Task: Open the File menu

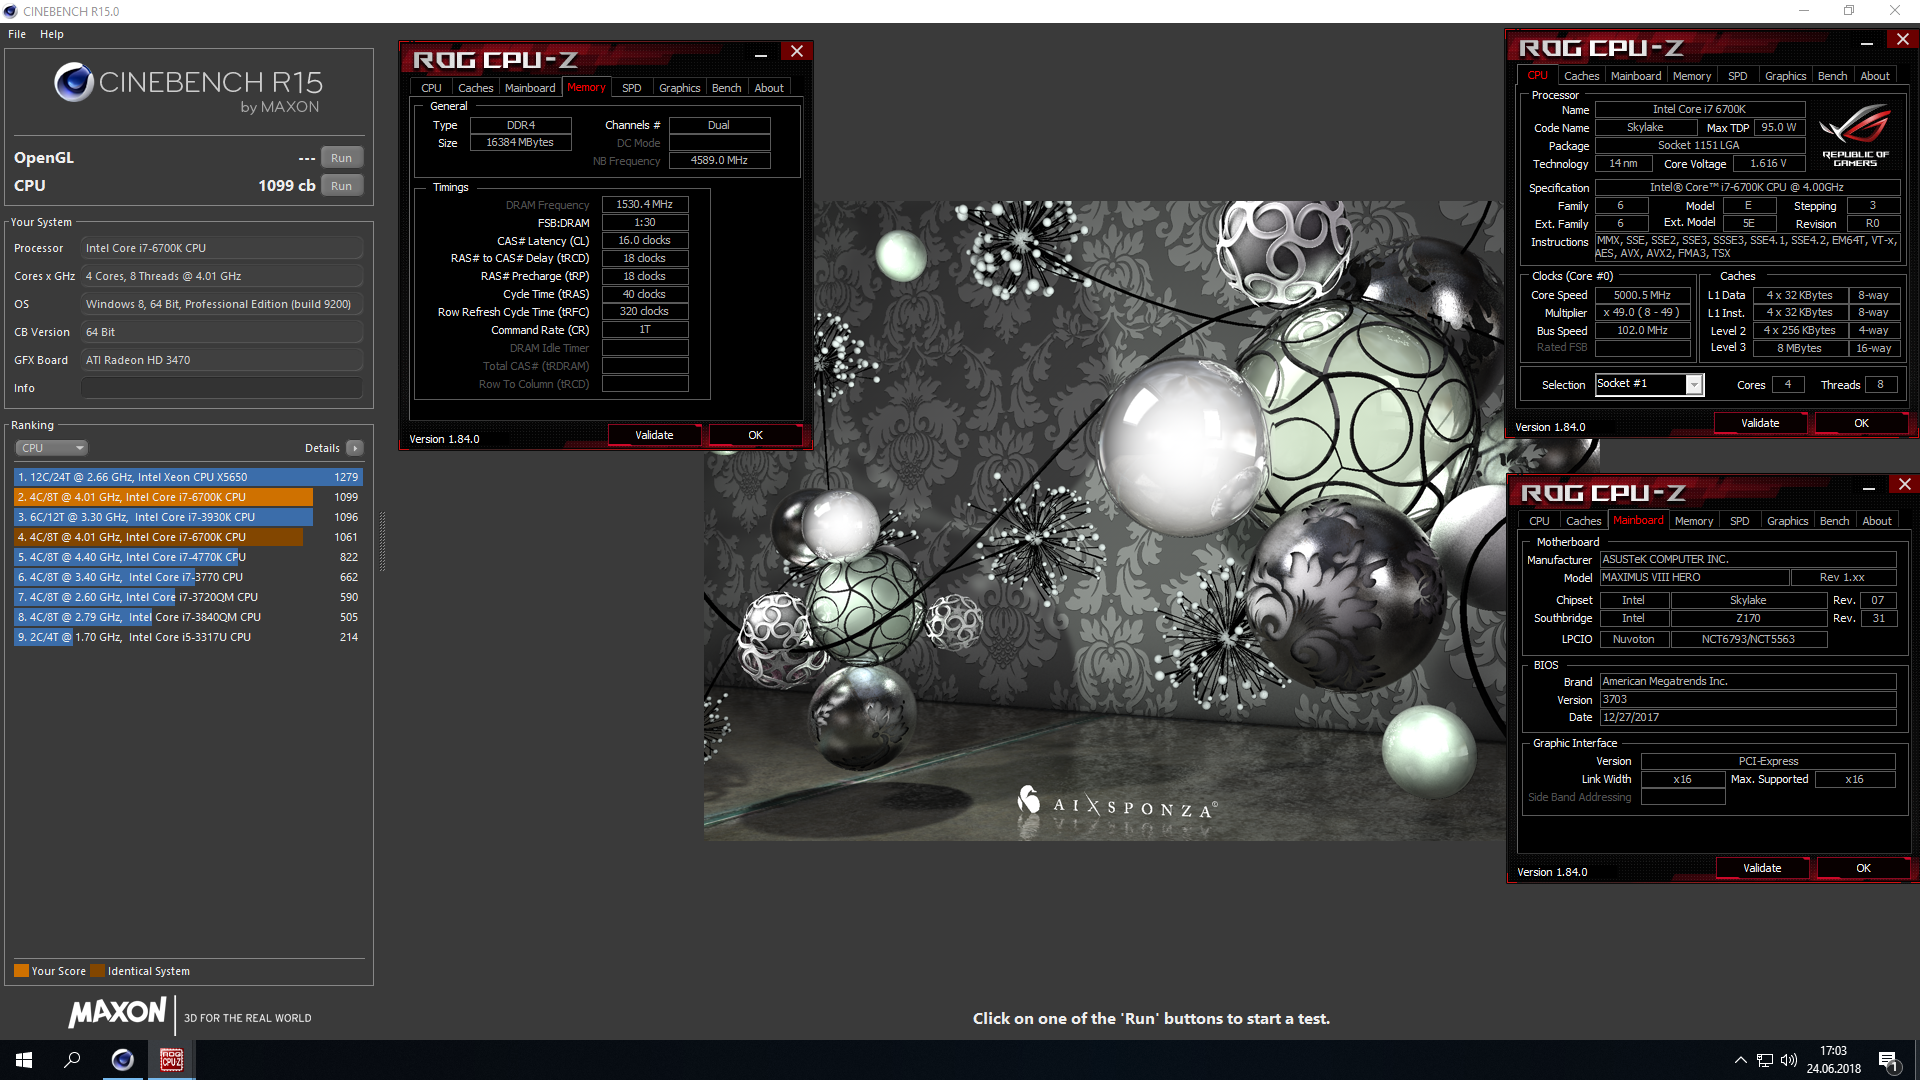Action: click(17, 34)
